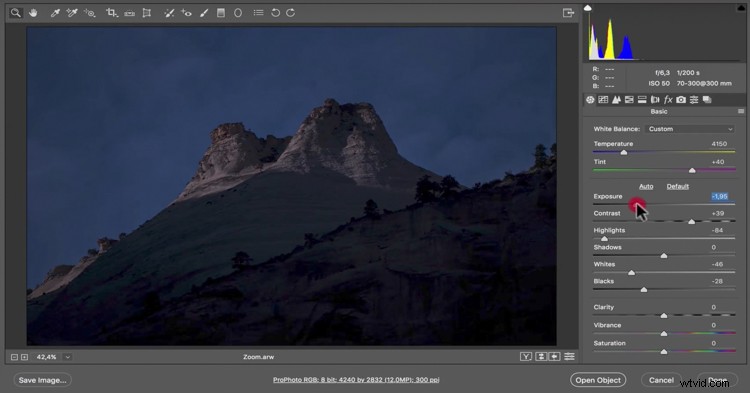The height and width of the screenshot is (393, 750).
Task: Select the Spot Removal tool
Action: 169,13
